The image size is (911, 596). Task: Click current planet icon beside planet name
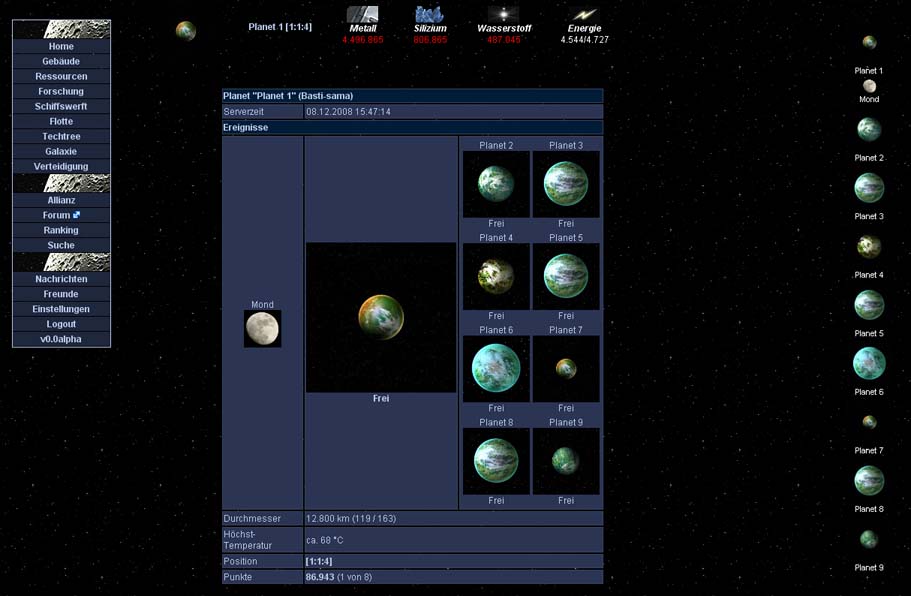click(186, 31)
